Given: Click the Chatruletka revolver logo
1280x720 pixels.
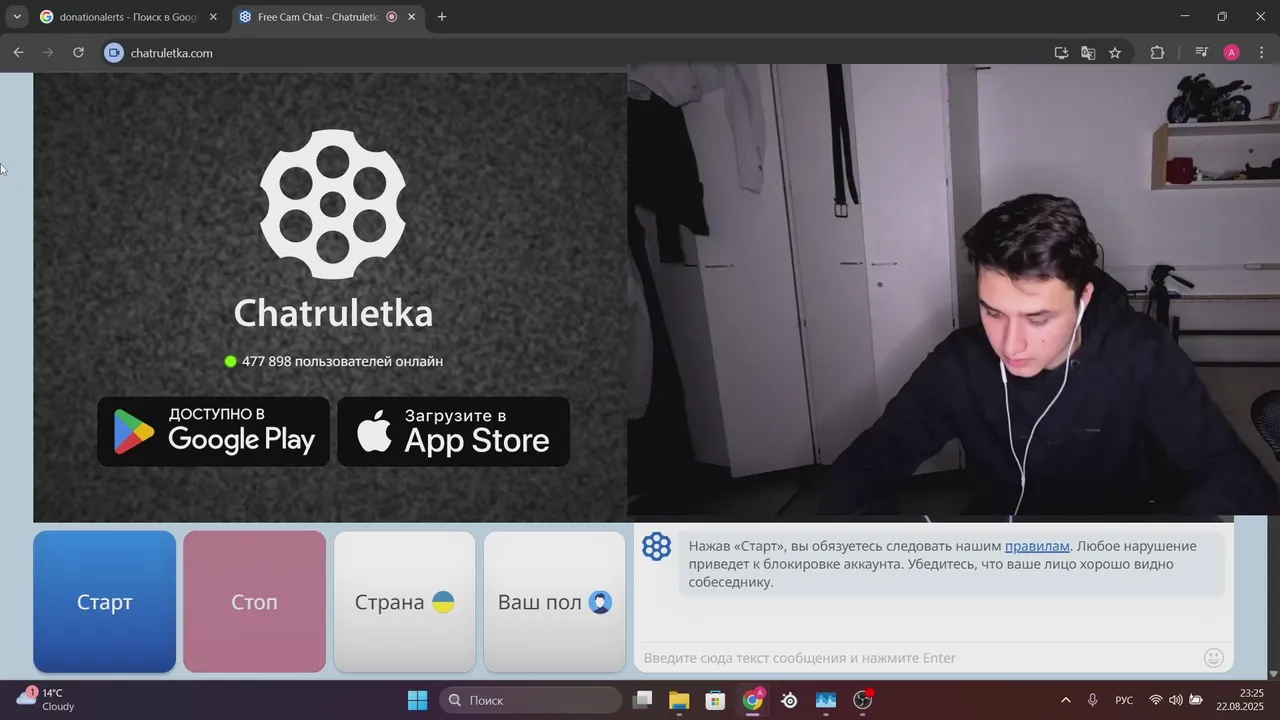Looking at the screenshot, I should click(x=333, y=204).
